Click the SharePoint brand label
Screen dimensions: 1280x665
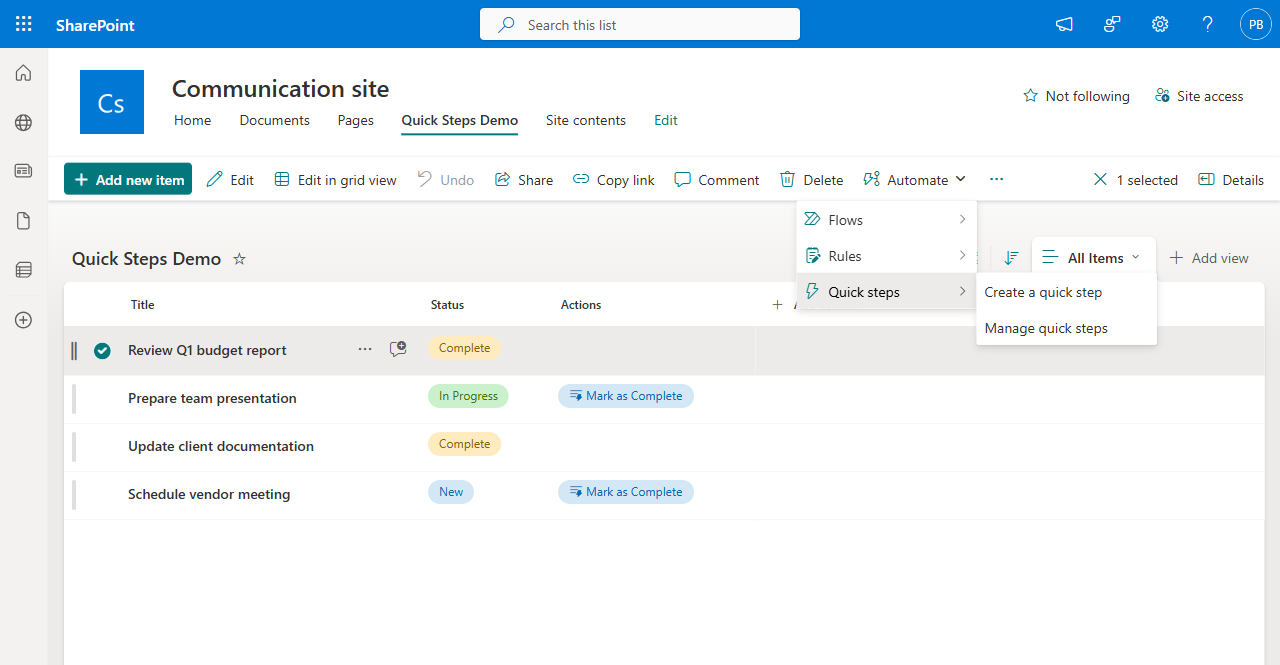click(x=95, y=25)
